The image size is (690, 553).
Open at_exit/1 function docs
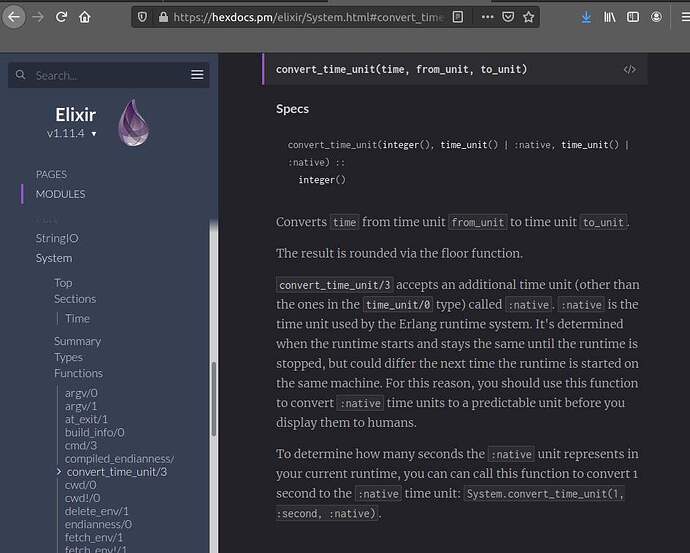pyautogui.click(x=86, y=419)
